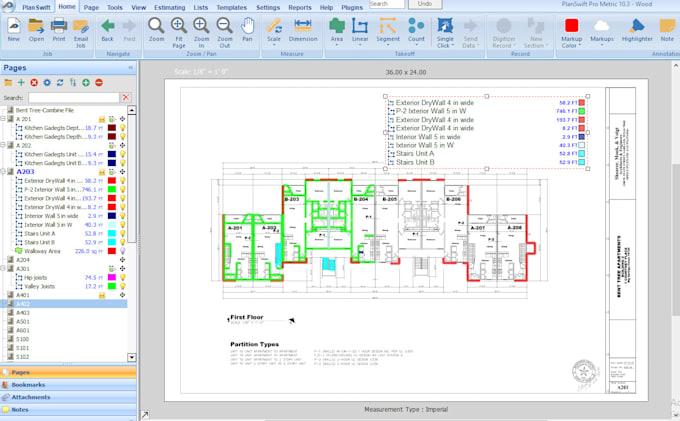Show the Walkway Area via its lightbulb
Screen dimensions: 680x421
click(123, 251)
